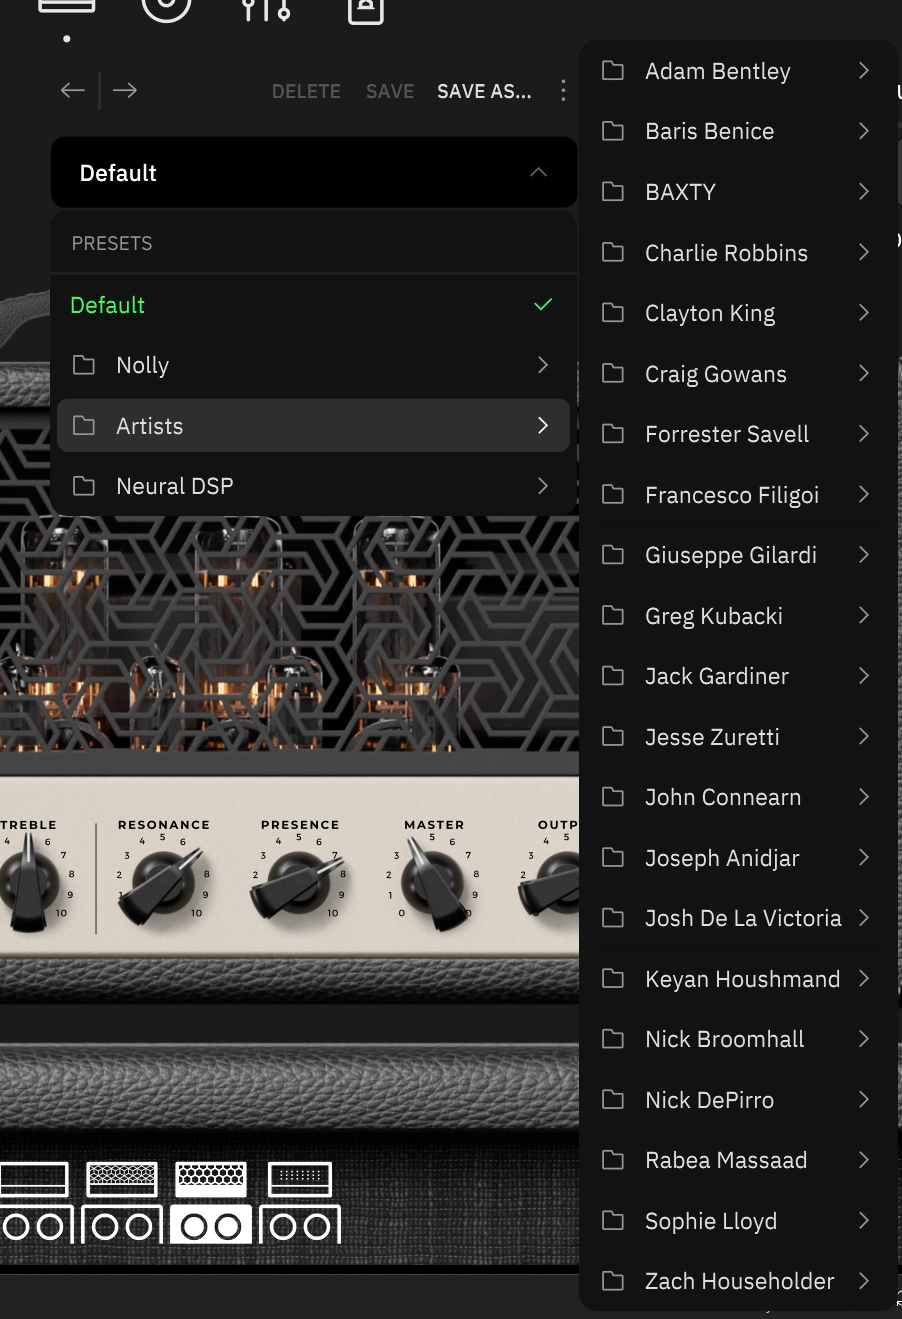Click the folder icon beside Giuseppe Gilardi
Screen dimensions: 902x1319
click(613, 555)
